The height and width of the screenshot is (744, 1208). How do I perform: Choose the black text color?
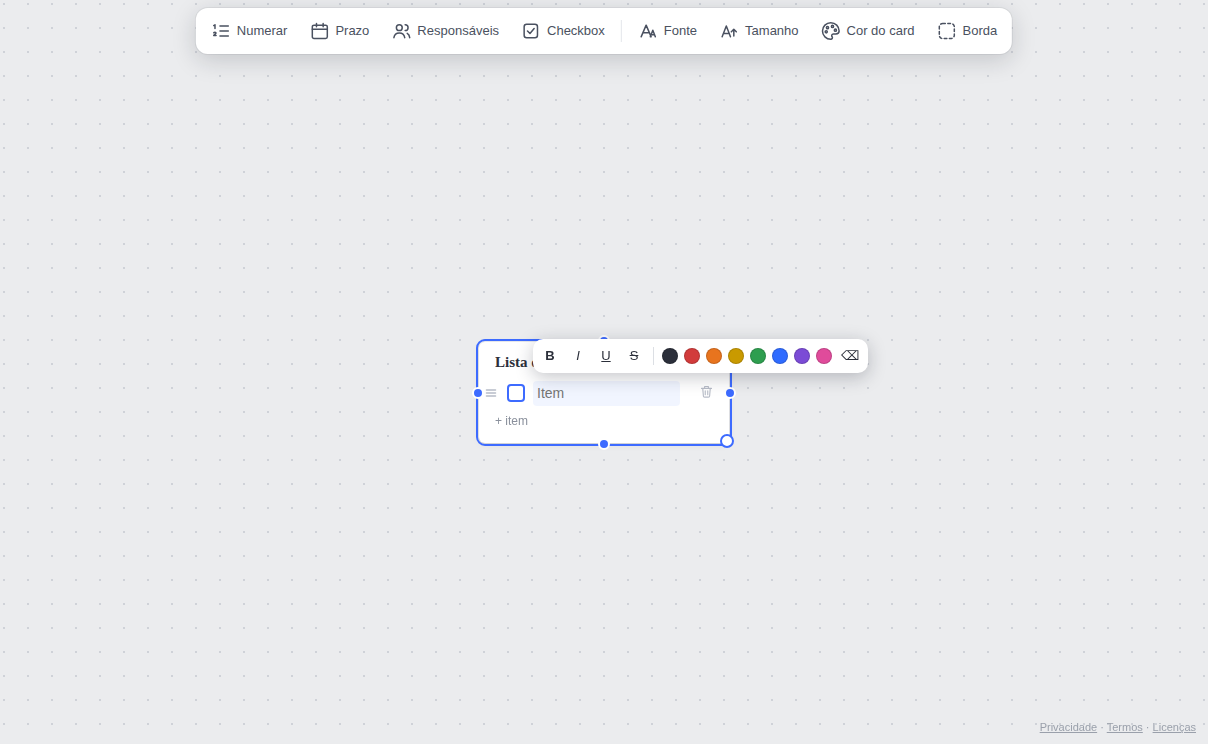click(670, 356)
